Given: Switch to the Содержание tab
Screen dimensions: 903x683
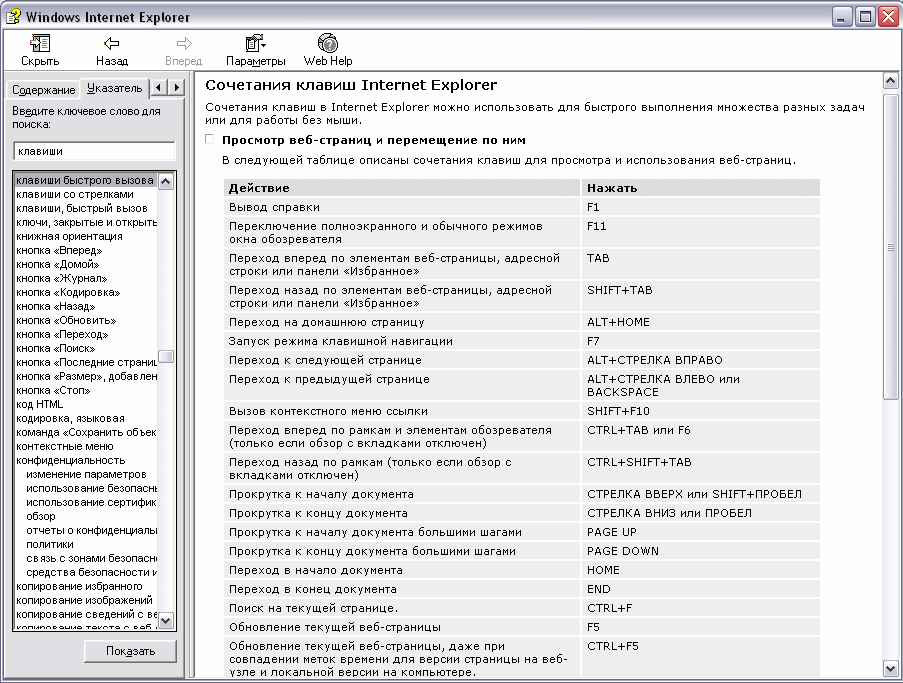Looking at the screenshot, I should click(43, 90).
